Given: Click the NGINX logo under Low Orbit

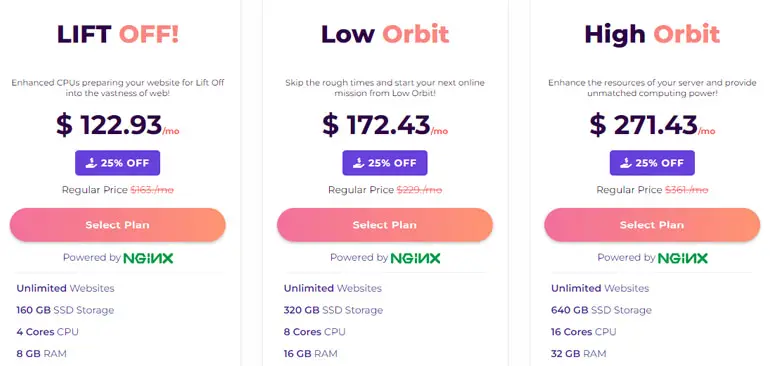Looking at the screenshot, I should [415, 258].
